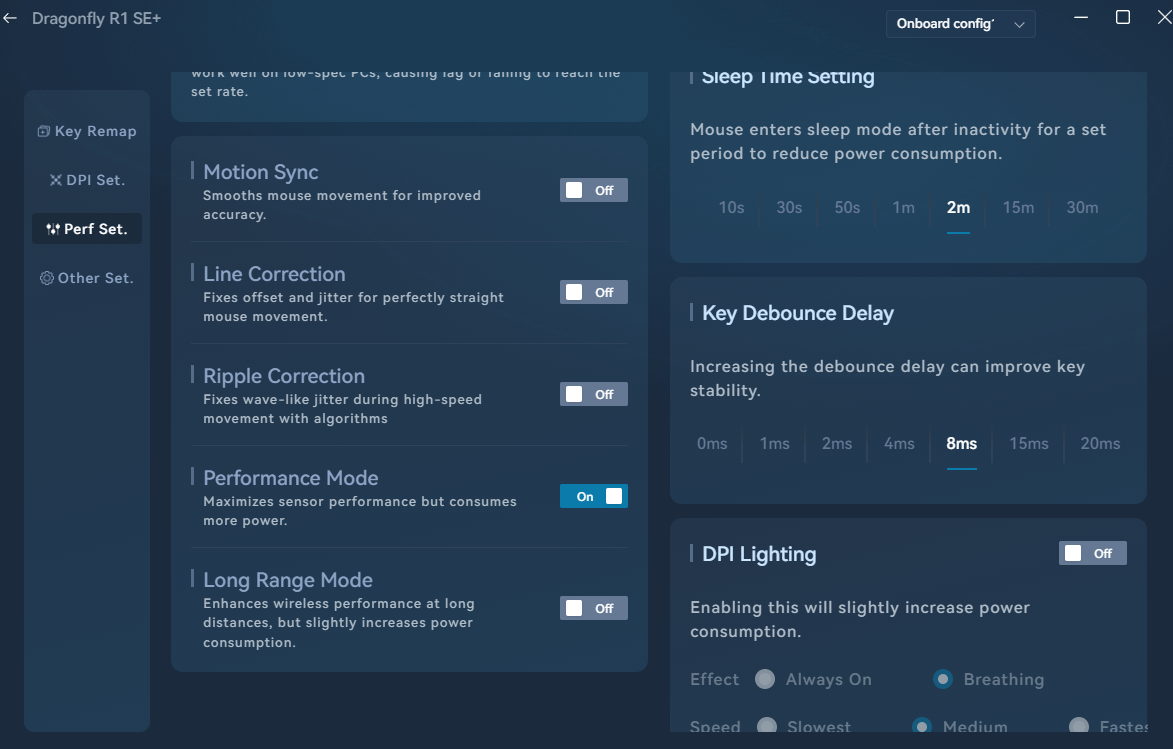Screen dimensions: 1173x749
Task: Open Key Remap settings
Action: [87, 131]
